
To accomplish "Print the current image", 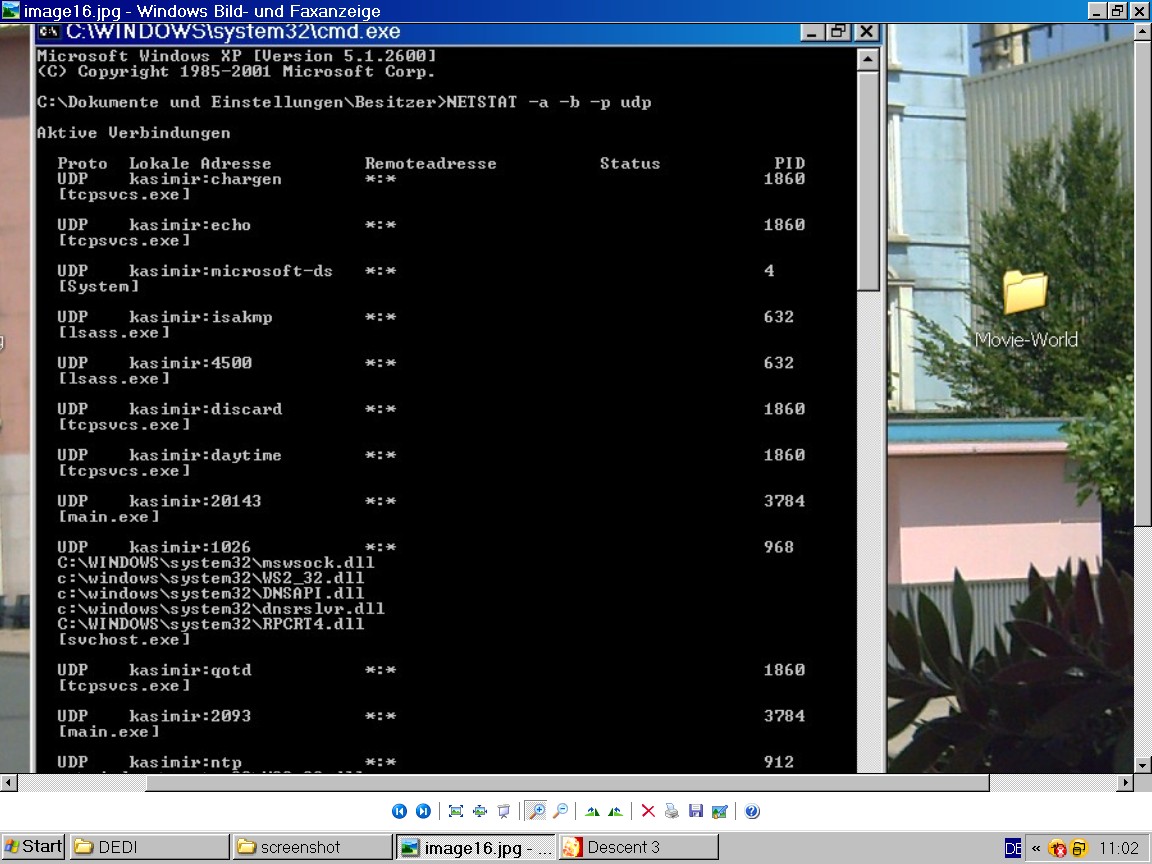I will click(x=672, y=811).
